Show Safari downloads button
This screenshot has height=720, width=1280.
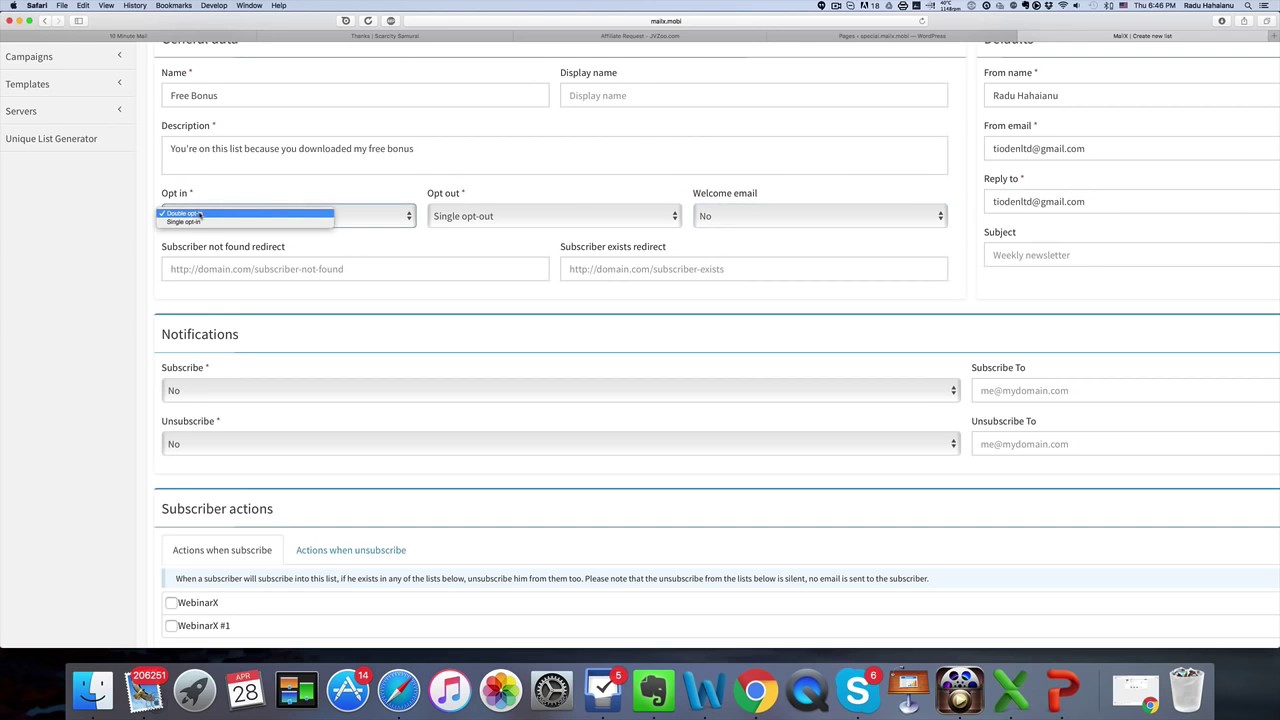tap(1221, 21)
